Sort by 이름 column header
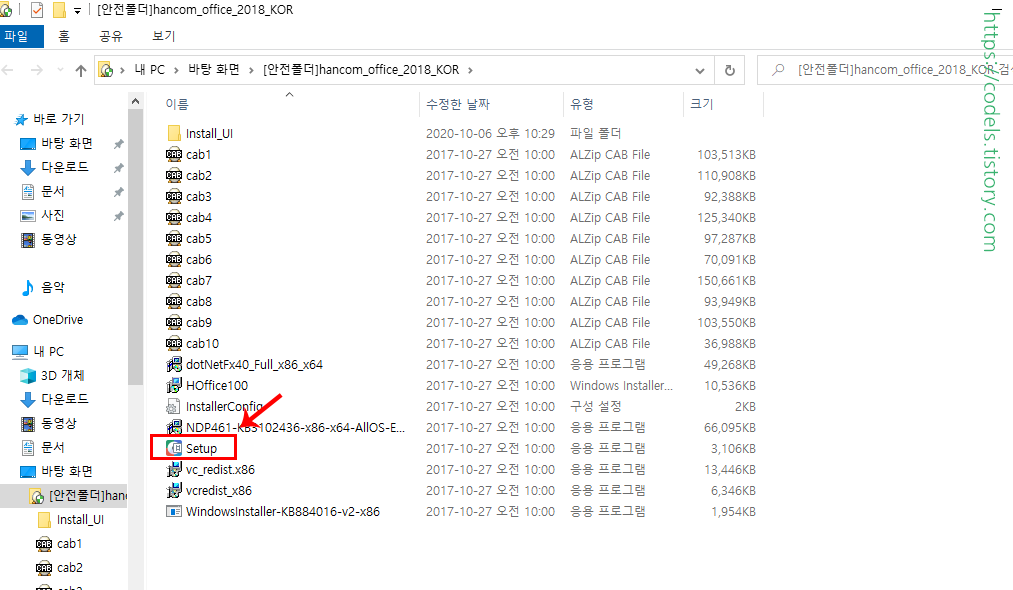The width and height of the screenshot is (1013, 590). (177, 104)
